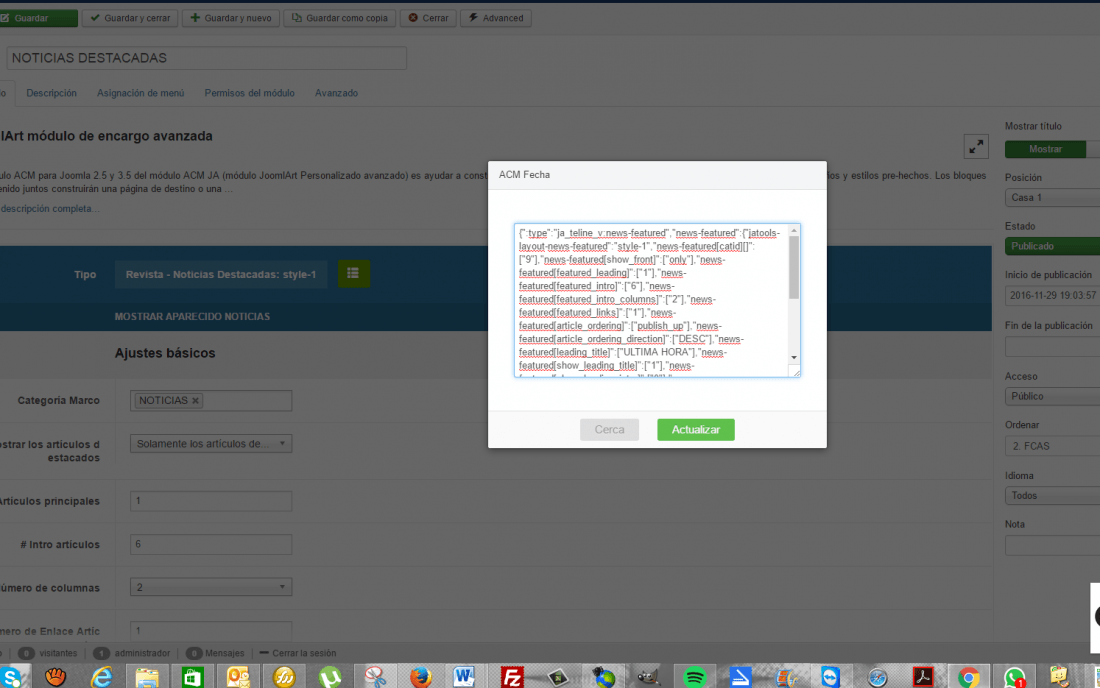The width and height of the screenshot is (1100, 688).
Task: Click the JSON textarea in ACM dialog
Action: coord(651,300)
